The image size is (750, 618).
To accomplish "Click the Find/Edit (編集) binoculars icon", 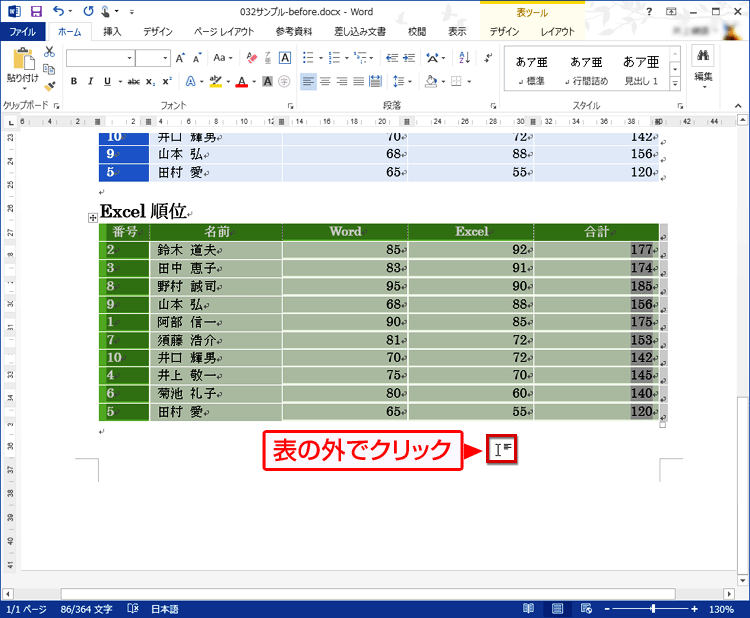I will (703, 56).
